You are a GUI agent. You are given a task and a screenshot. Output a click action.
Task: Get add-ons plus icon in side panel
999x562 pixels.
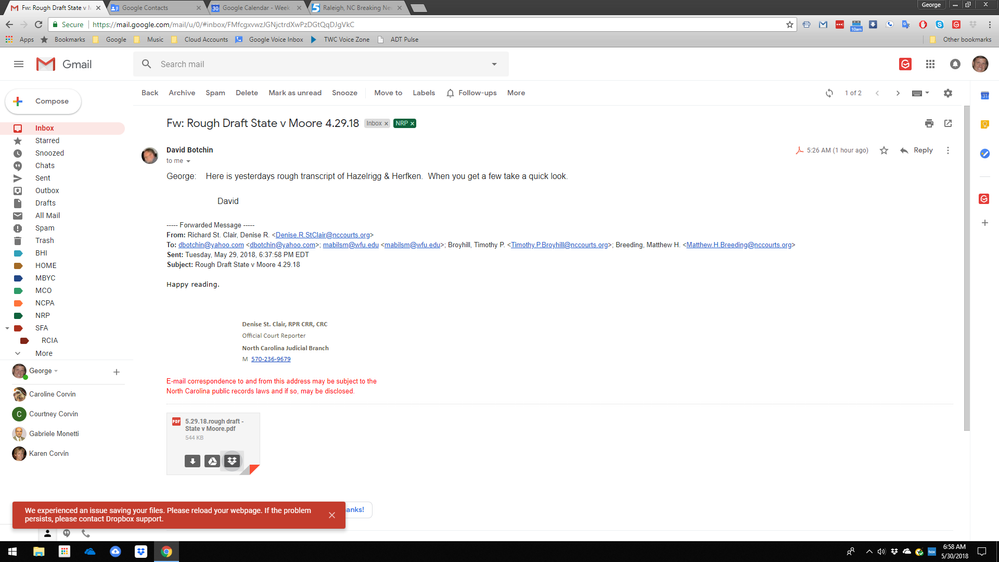(984, 223)
